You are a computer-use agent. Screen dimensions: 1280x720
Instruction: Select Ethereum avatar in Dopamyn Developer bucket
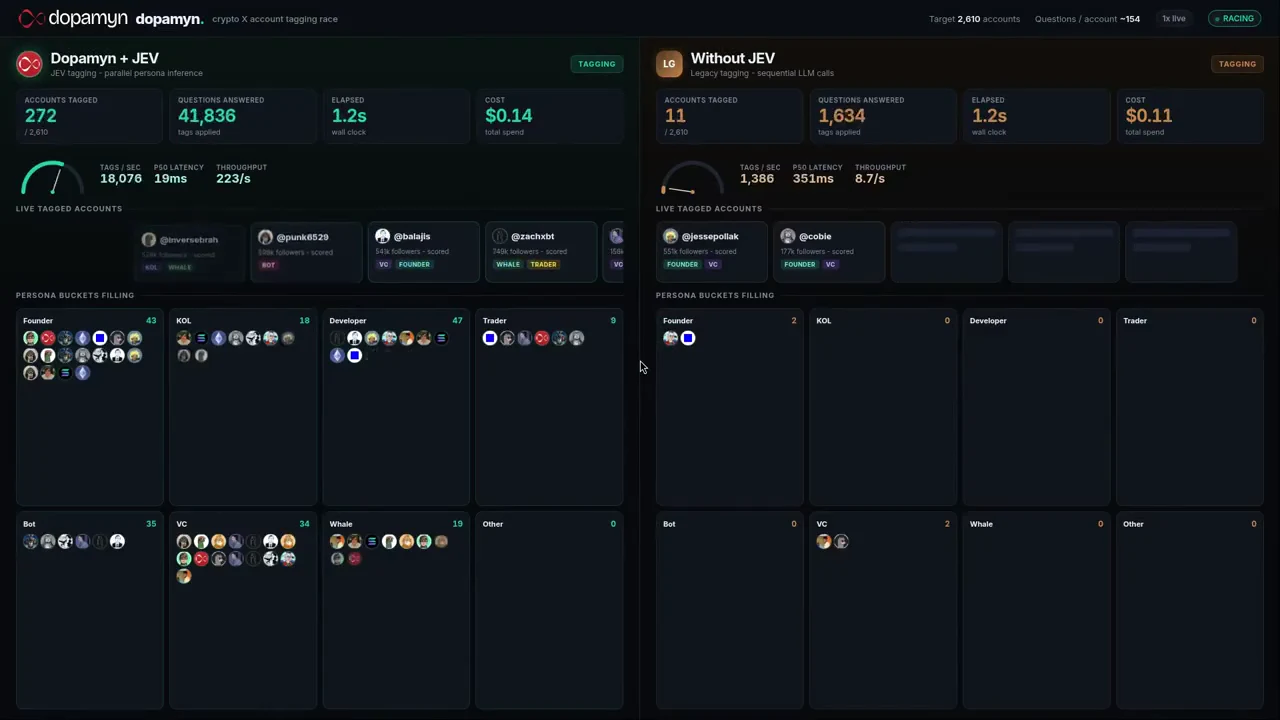(x=337, y=355)
